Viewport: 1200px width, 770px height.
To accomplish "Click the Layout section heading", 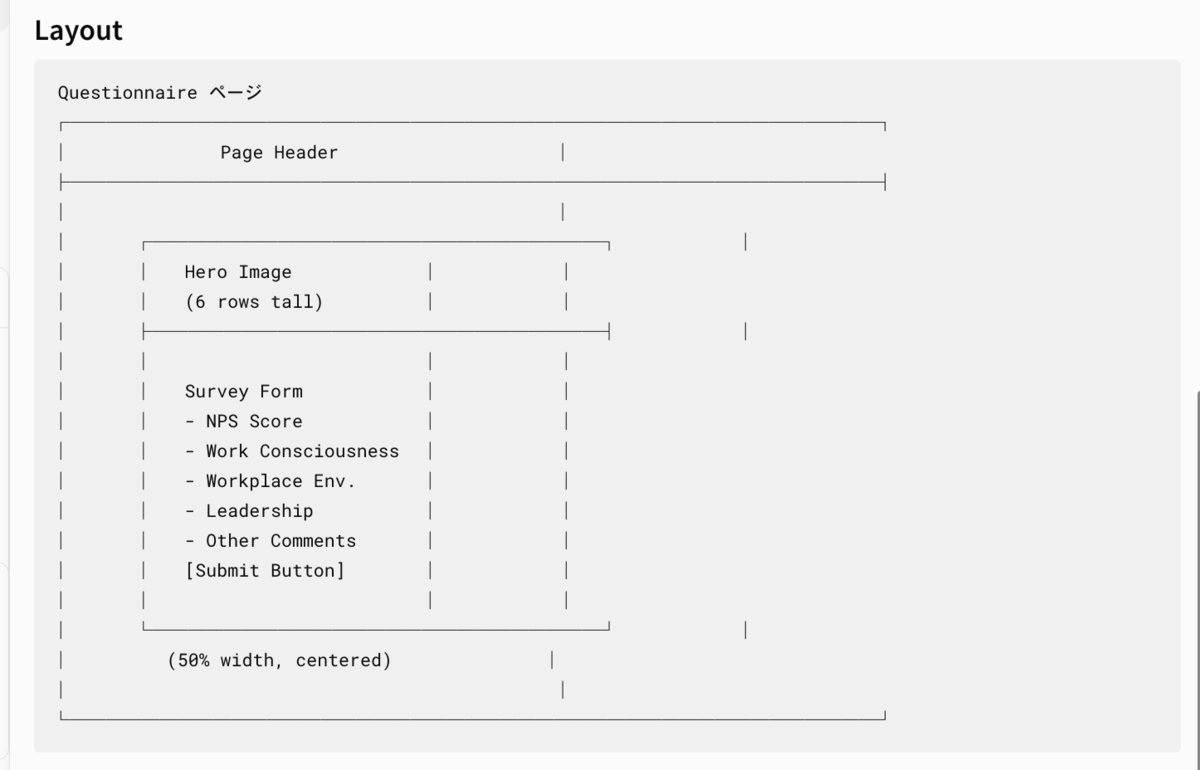I will [78, 30].
